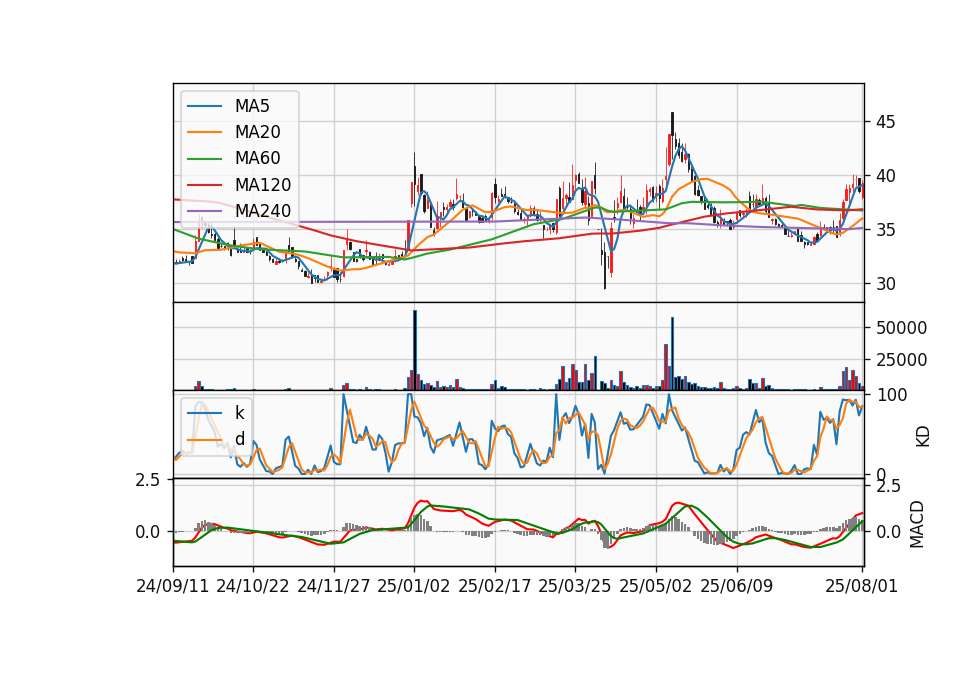Click the volume axis value 25000

tap(901, 360)
